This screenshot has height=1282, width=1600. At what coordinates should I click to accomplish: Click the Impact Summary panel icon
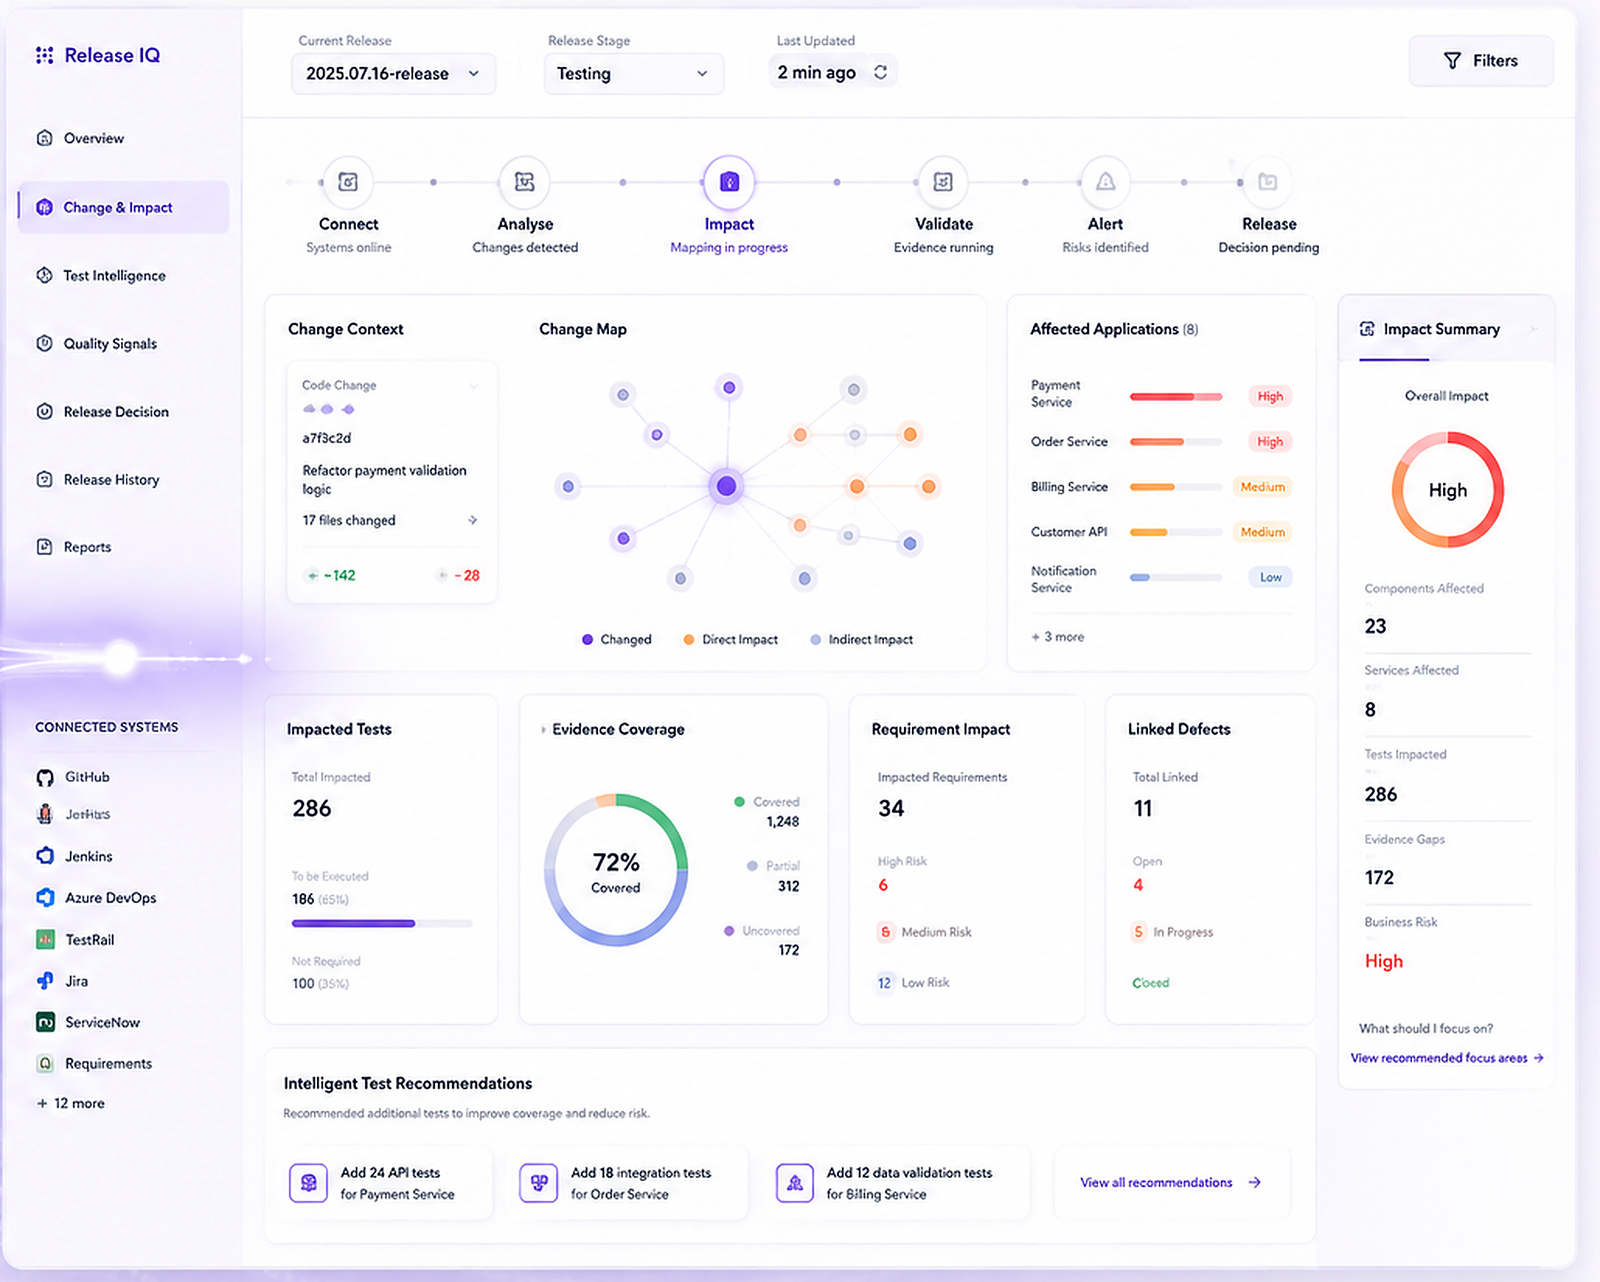[x=1367, y=329]
